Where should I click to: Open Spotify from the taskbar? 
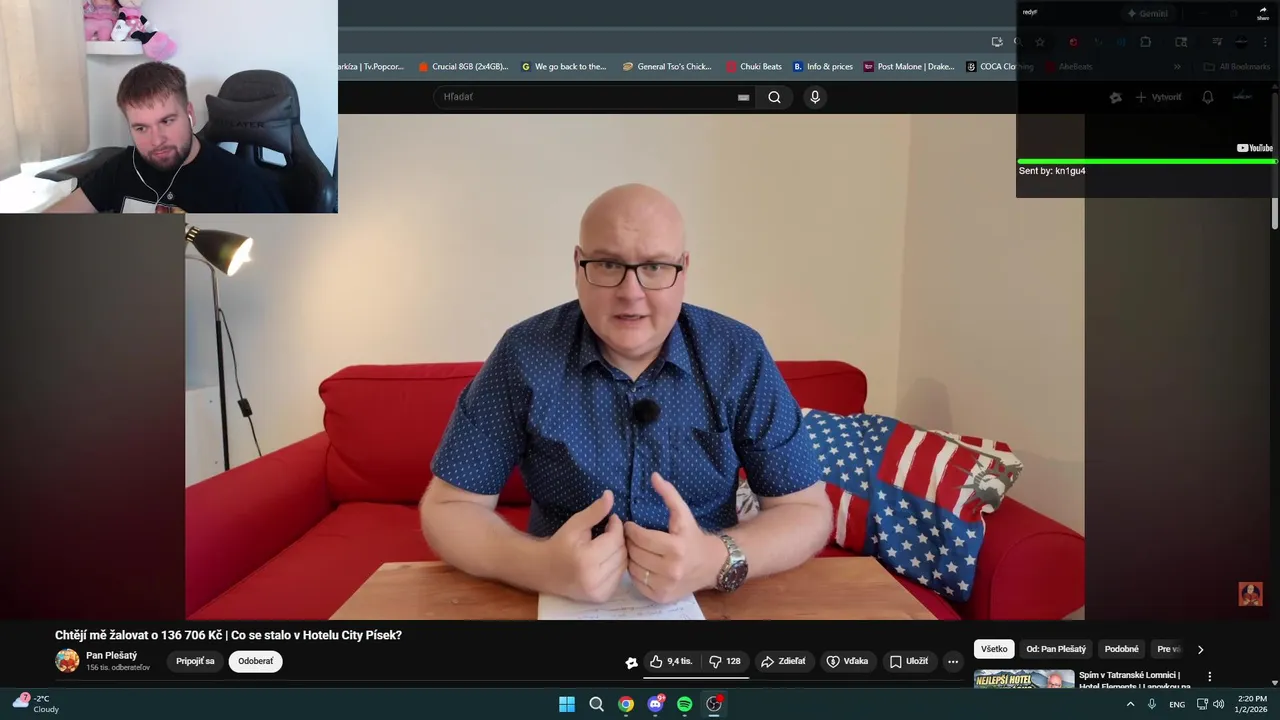(685, 704)
